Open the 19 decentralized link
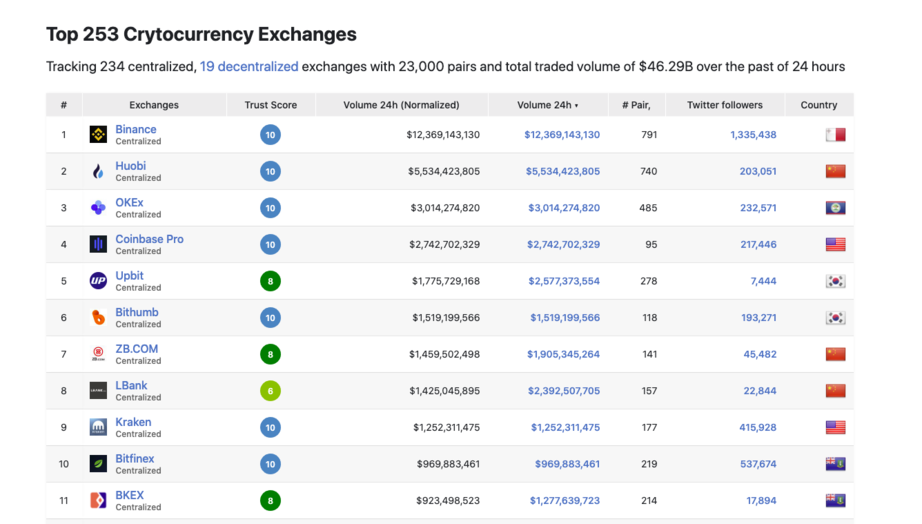 click(x=249, y=67)
